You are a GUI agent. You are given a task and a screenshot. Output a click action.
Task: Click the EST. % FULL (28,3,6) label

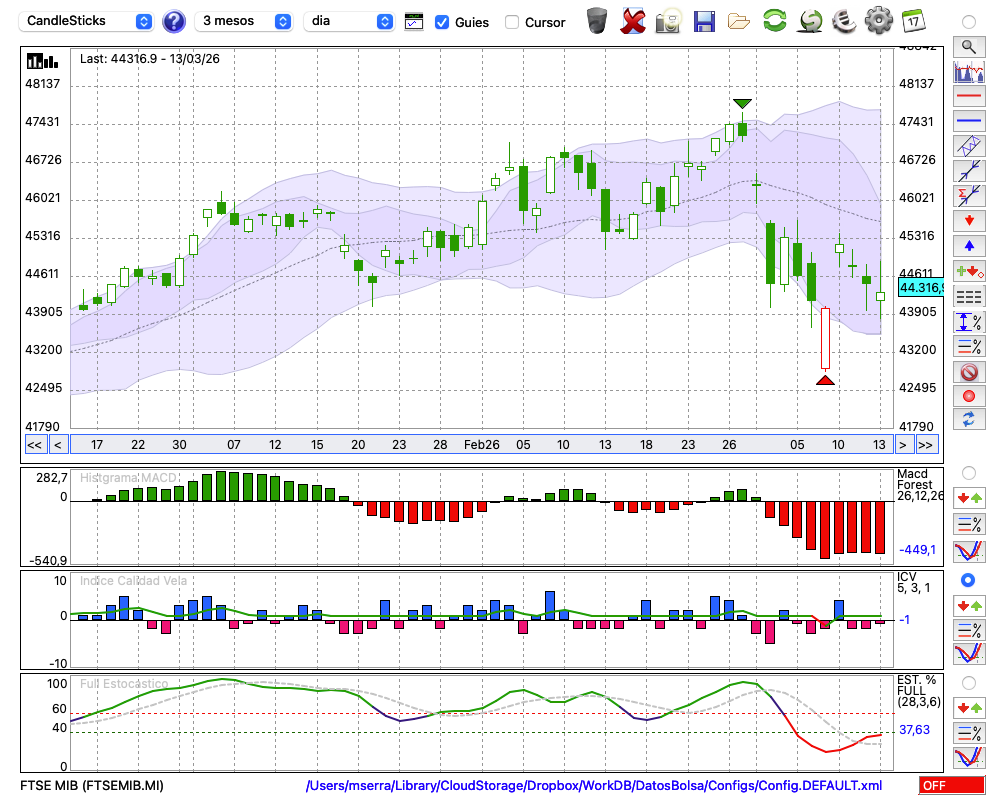click(x=918, y=691)
